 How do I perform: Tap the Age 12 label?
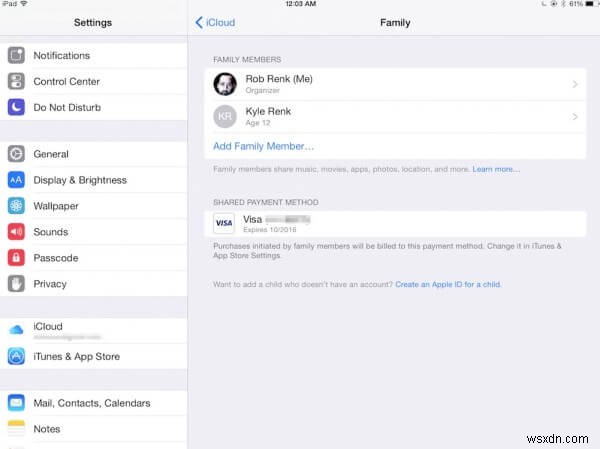(258, 123)
